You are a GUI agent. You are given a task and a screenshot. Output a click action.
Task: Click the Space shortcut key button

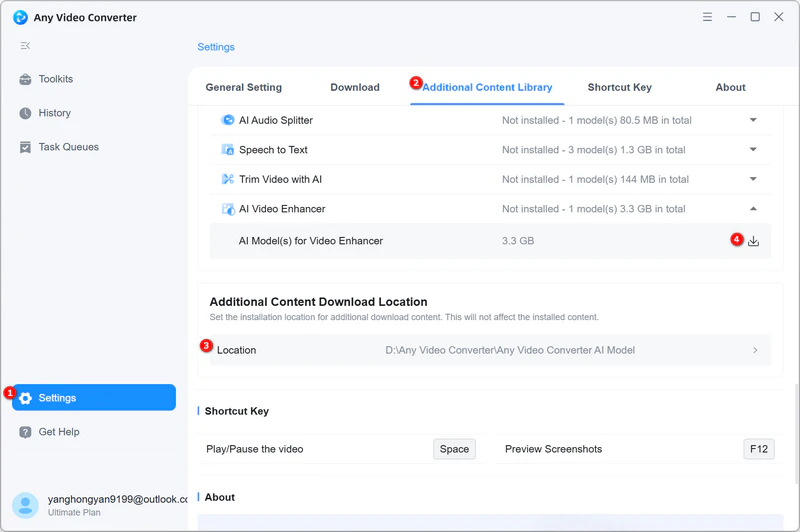(454, 449)
